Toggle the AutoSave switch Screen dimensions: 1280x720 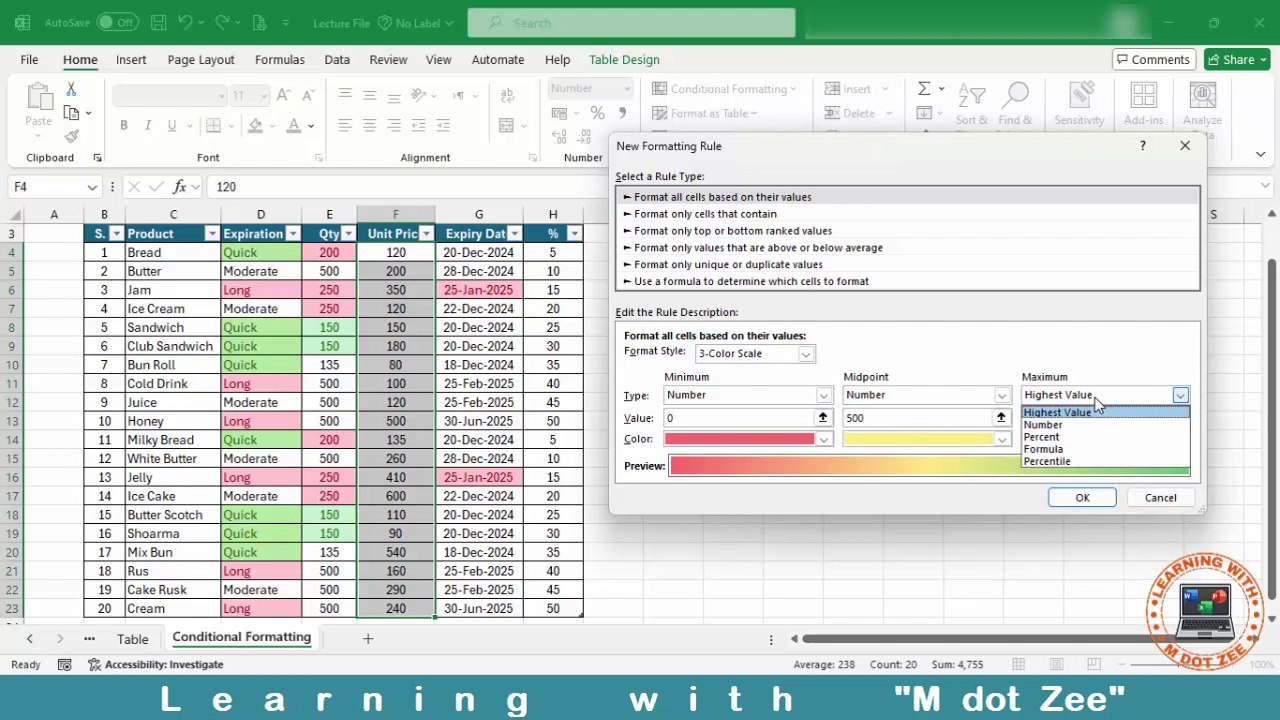(x=118, y=22)
